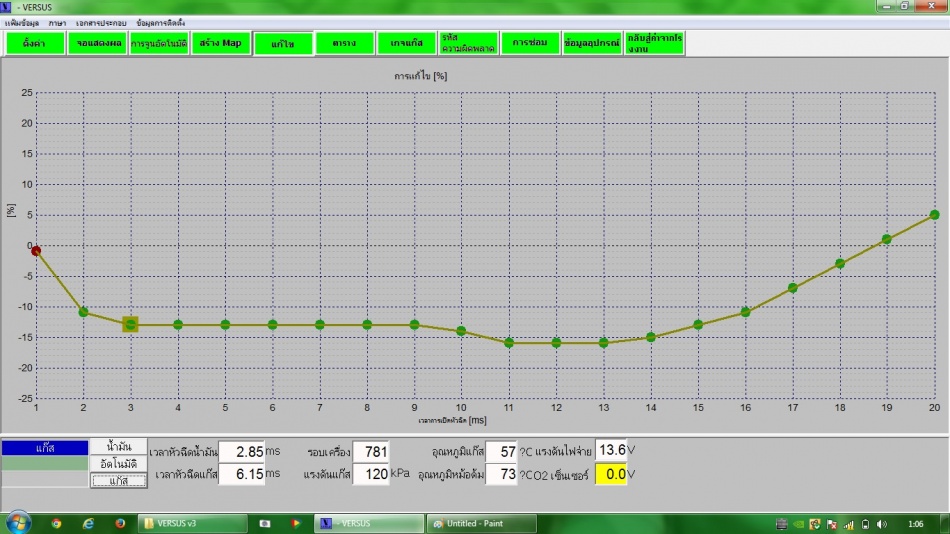Viewport: 950px width, 534px height.
Task: Select the correction point at 19 ms
Action: 887,239
